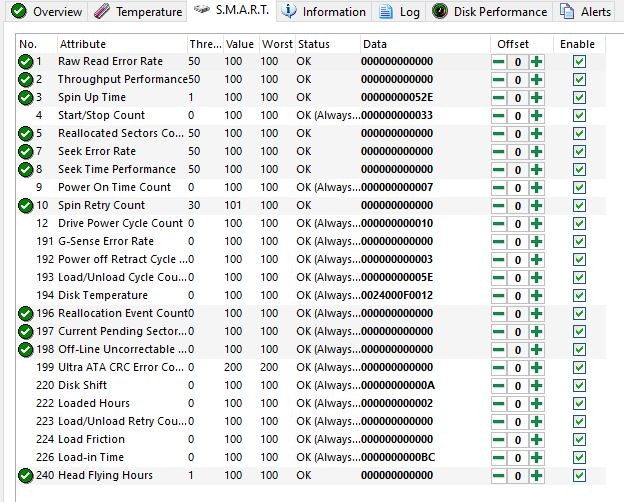Click the offset value field for Disk Shift
The width and height of the screenshot is (624, 502).
pos(518,386)
